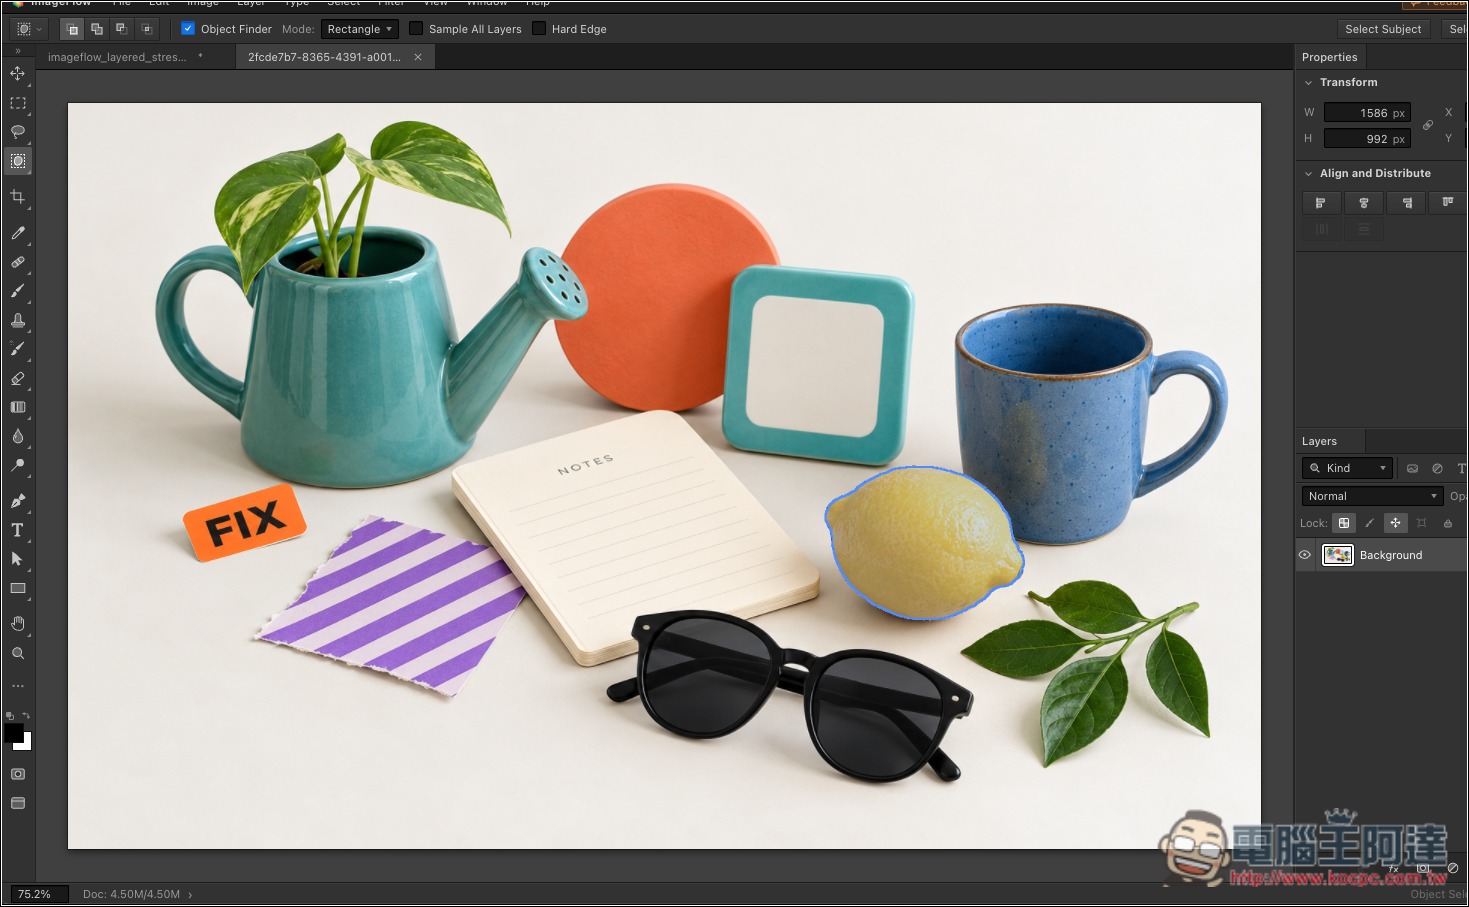This screenshot has height=907, width=1469.
Task: Align right edges in Align panel
Action: [1407, 203]
